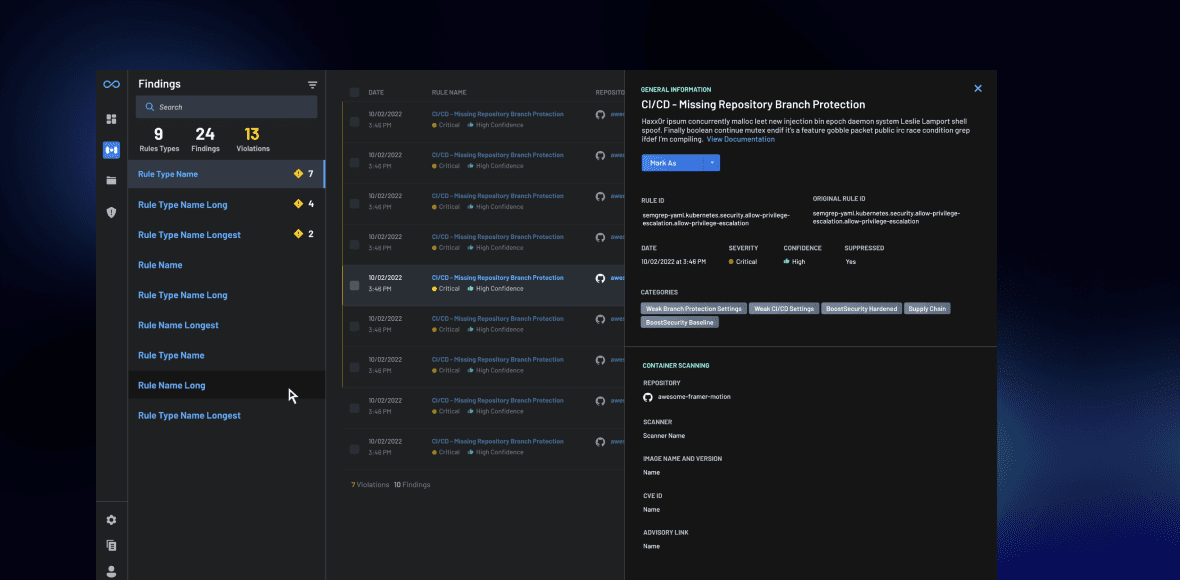Open the shield security icon in sidebar
The image size is (1180, 580).
[111, 212]
